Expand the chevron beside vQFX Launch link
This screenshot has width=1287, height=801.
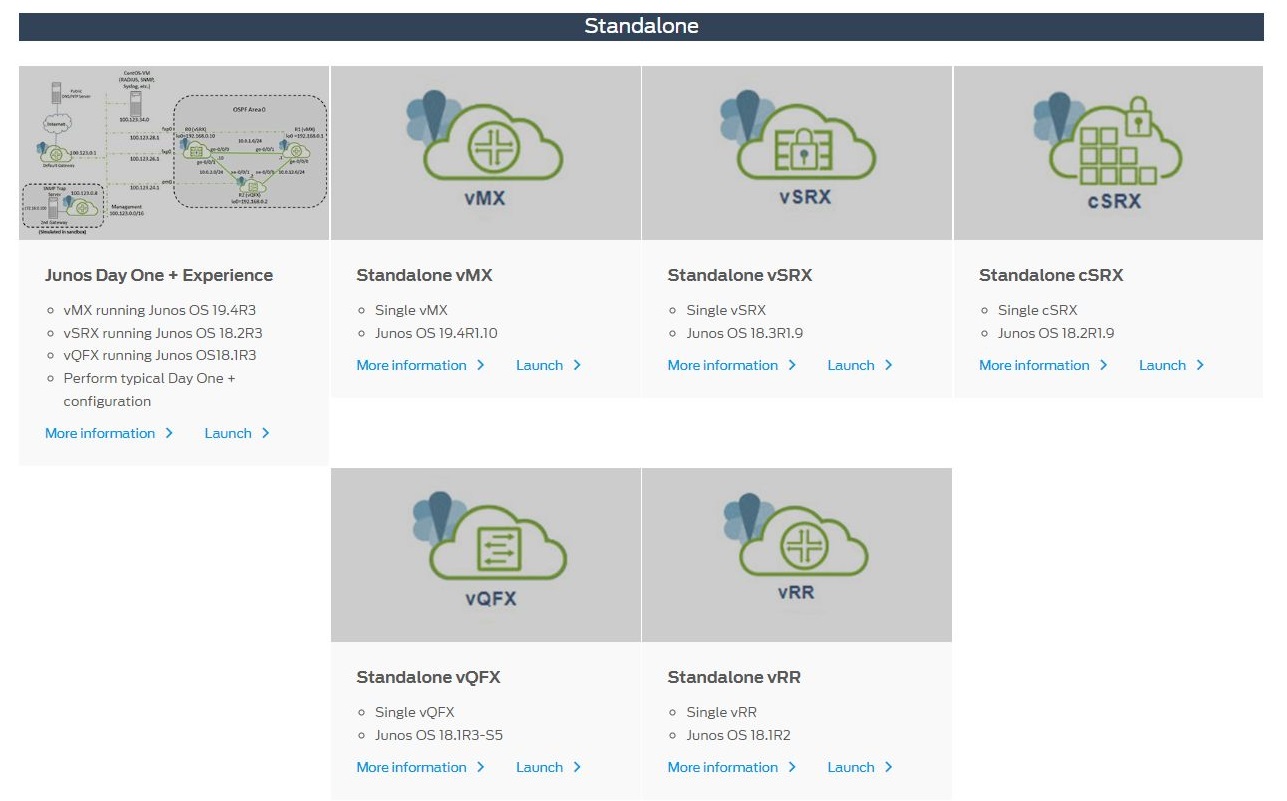point(575,767)
